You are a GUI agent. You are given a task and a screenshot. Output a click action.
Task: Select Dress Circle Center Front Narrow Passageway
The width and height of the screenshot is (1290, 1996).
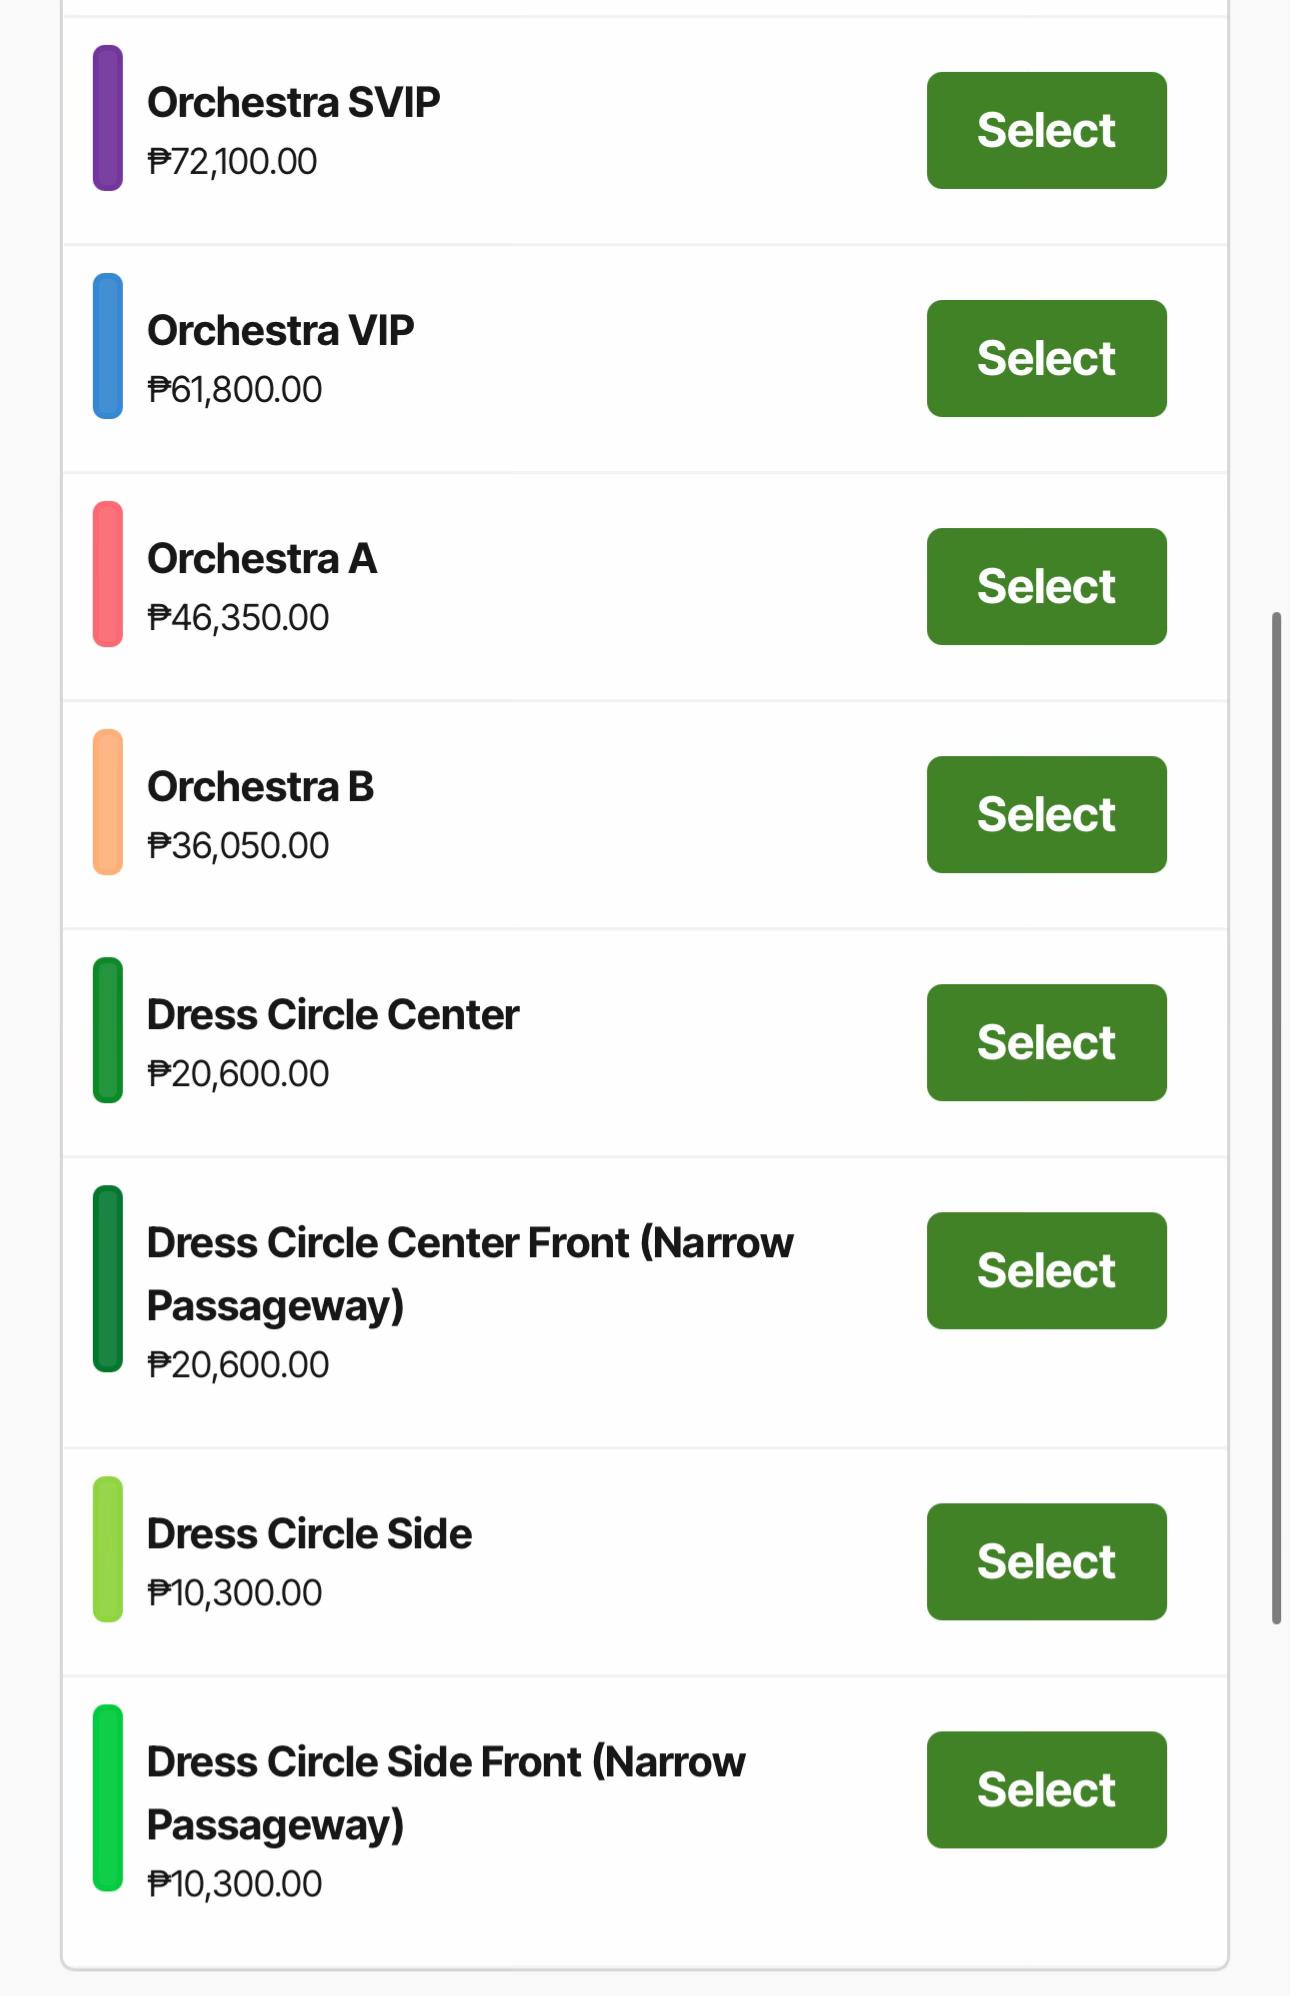coord(1046,1270)
